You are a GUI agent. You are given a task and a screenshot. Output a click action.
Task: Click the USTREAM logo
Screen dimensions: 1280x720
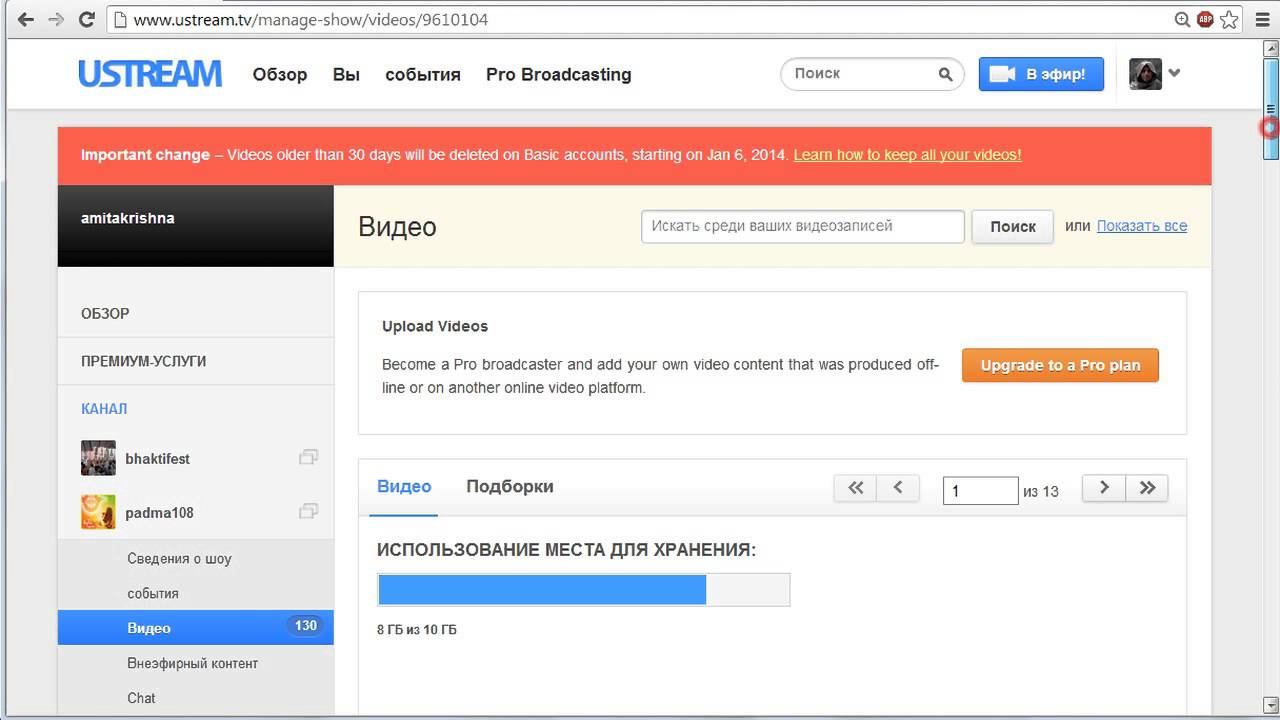click(x=150, y=74)
